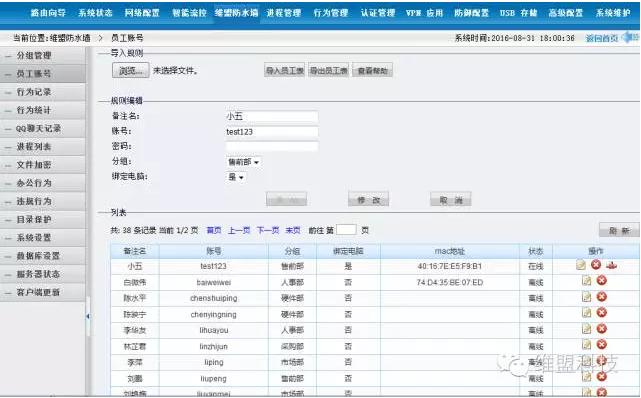Delete the lihuayou account row
This screenshot has width=641, height=398.
pos(601,329)
